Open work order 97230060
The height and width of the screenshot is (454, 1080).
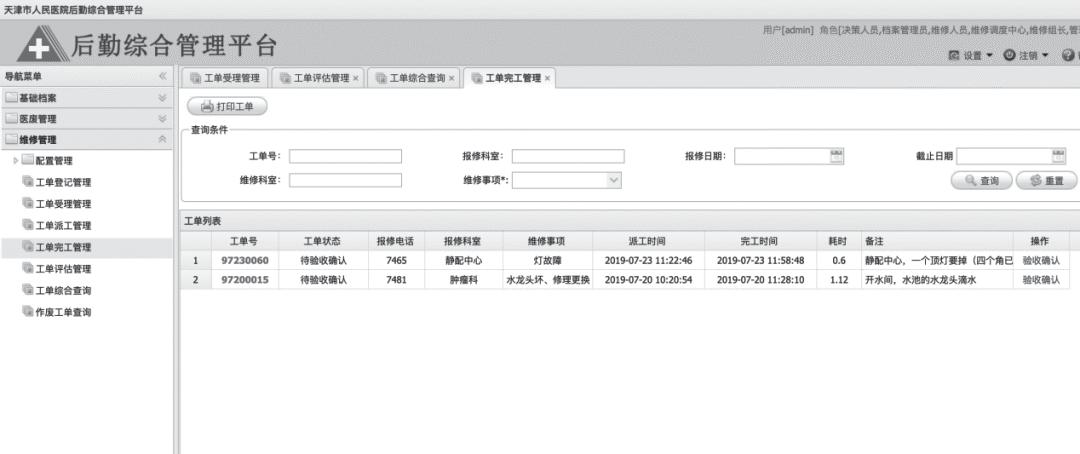click(245, 260)
